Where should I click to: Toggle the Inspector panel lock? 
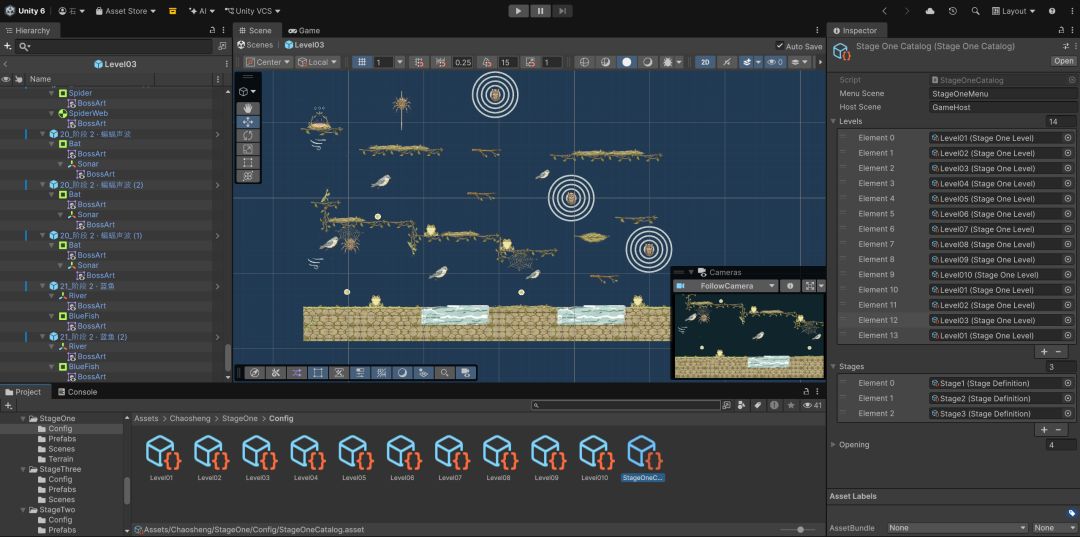[x=1059, y=30]
